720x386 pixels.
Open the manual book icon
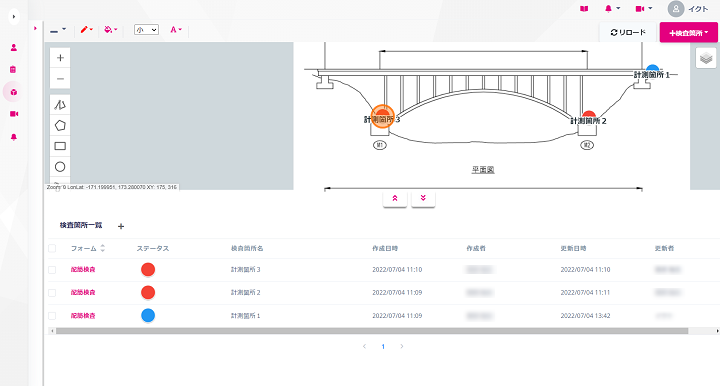(x=584, y=9)
